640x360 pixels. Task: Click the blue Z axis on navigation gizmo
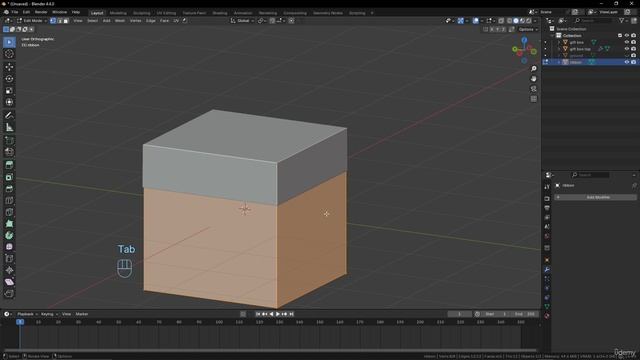click(524, 40)
